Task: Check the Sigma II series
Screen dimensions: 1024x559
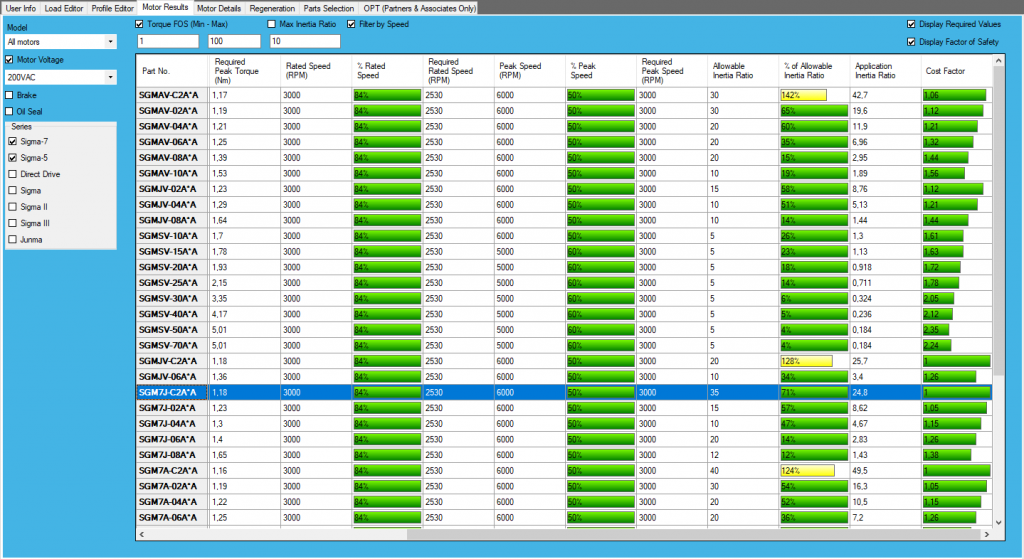Action: [12, 206]
